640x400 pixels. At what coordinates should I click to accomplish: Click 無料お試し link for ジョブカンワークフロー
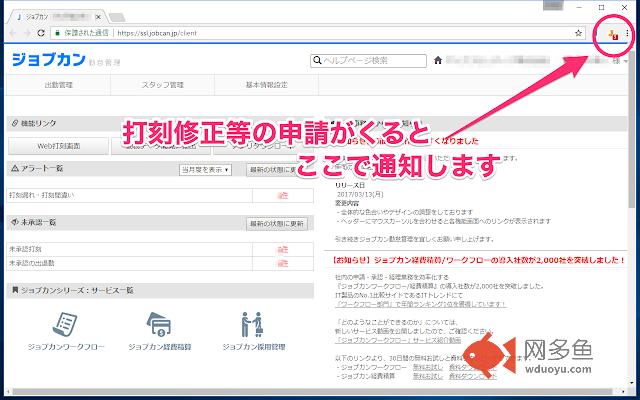click(x=427, y=368)
